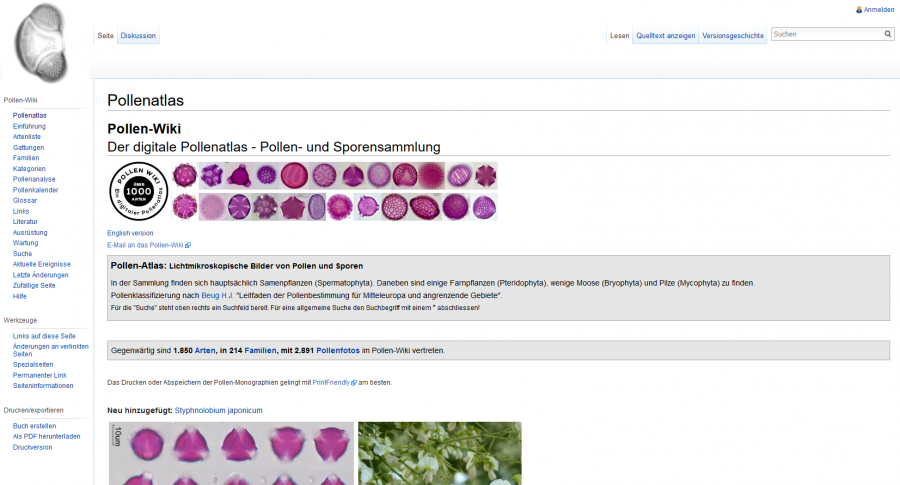Open Artenliste in the sidebar

(27, 137)
